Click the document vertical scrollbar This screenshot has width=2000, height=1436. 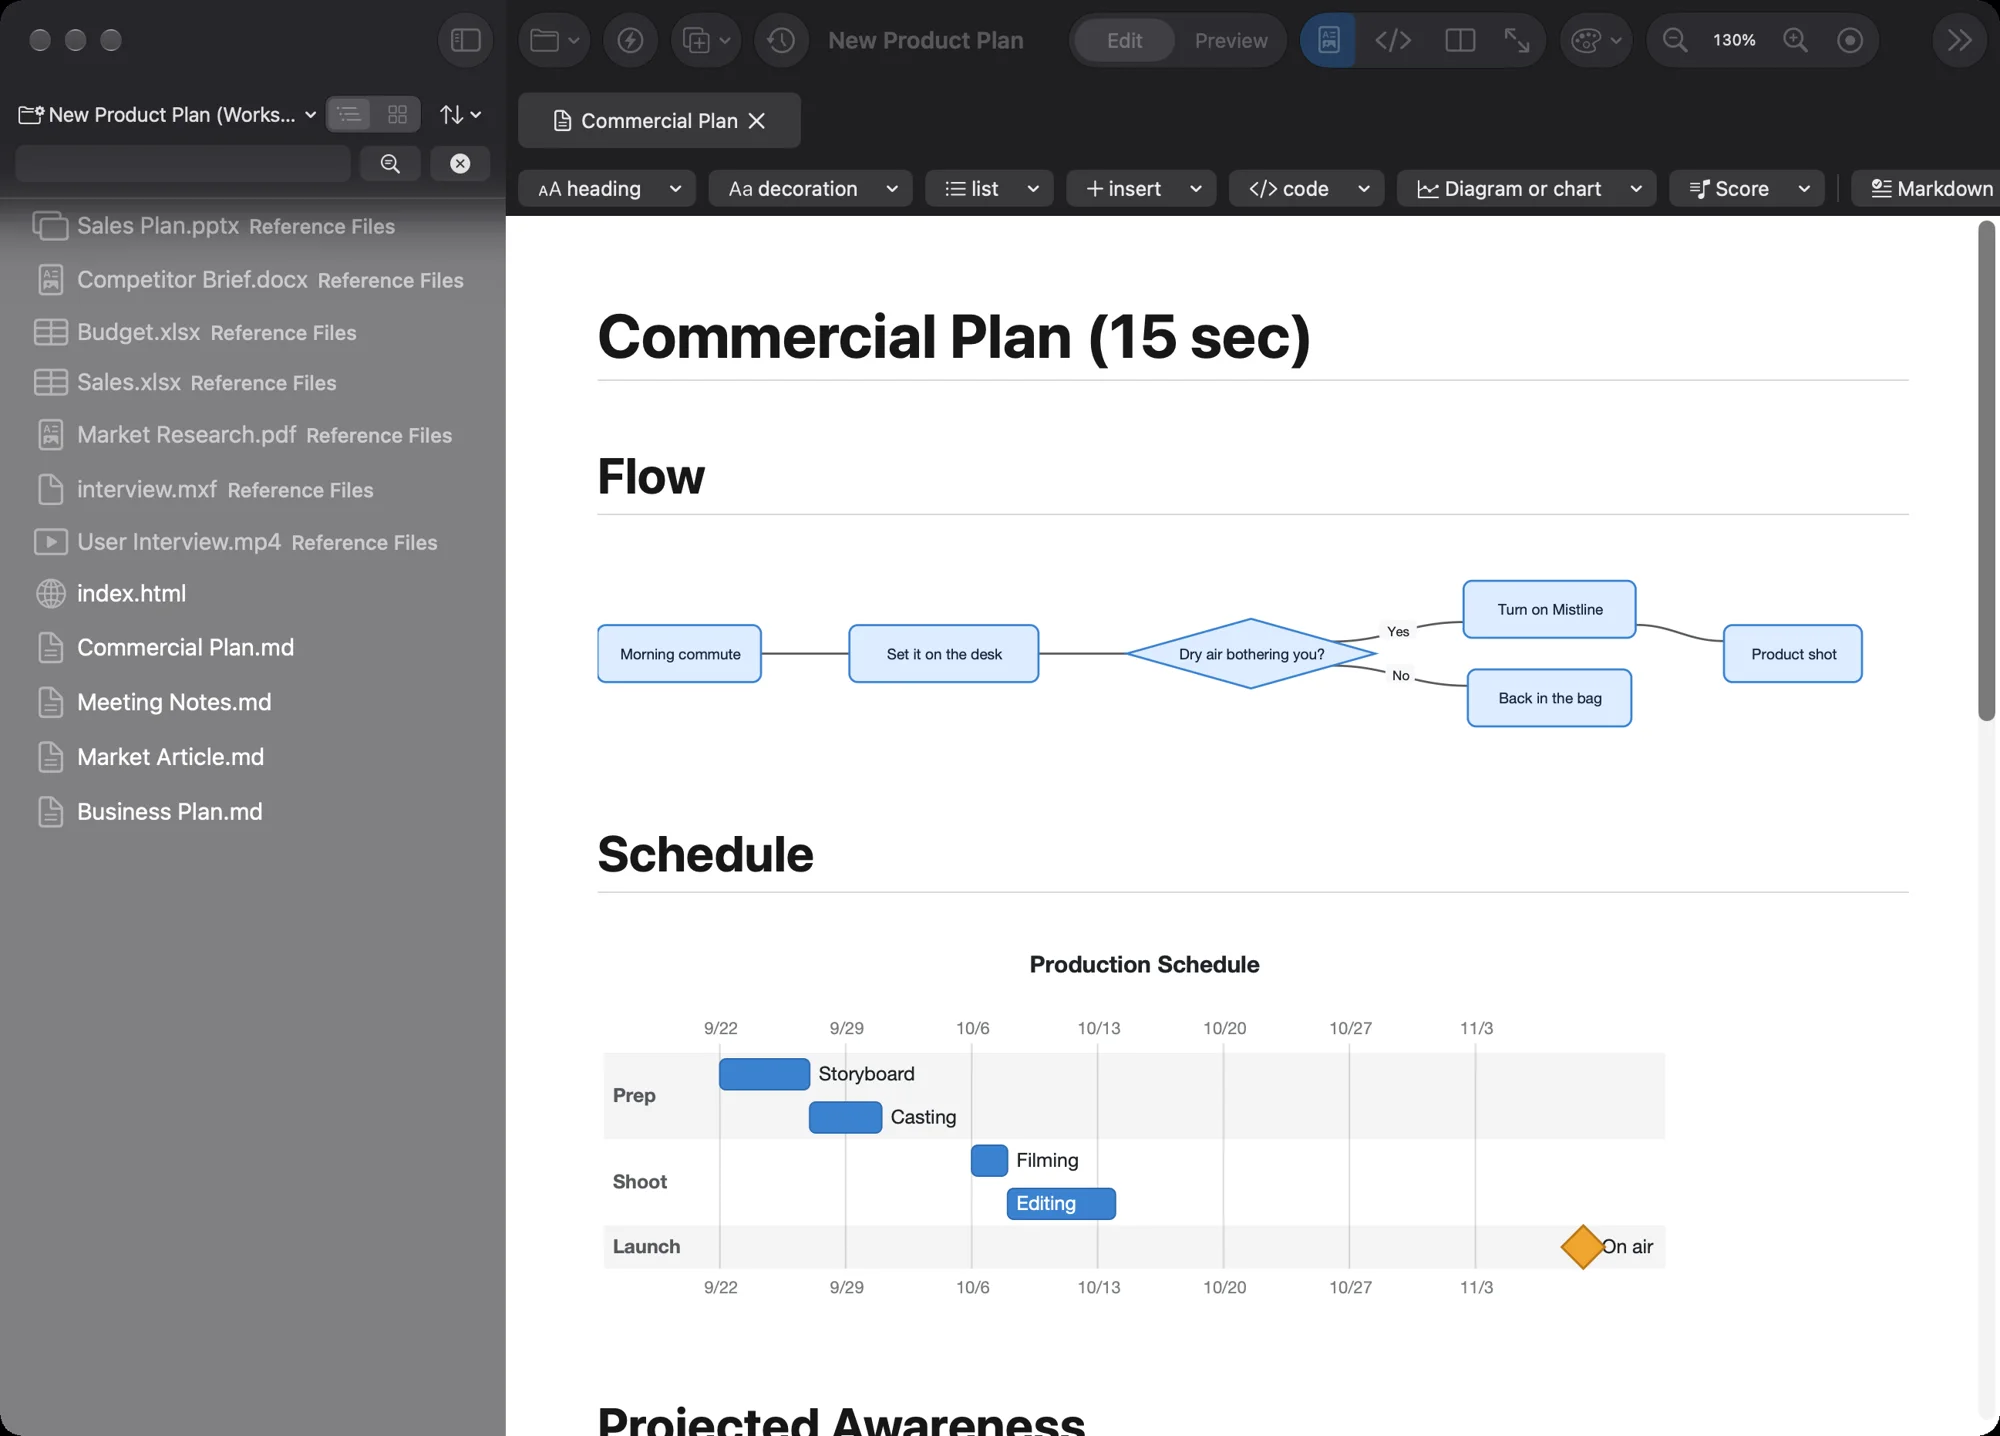click(1986, 470)
